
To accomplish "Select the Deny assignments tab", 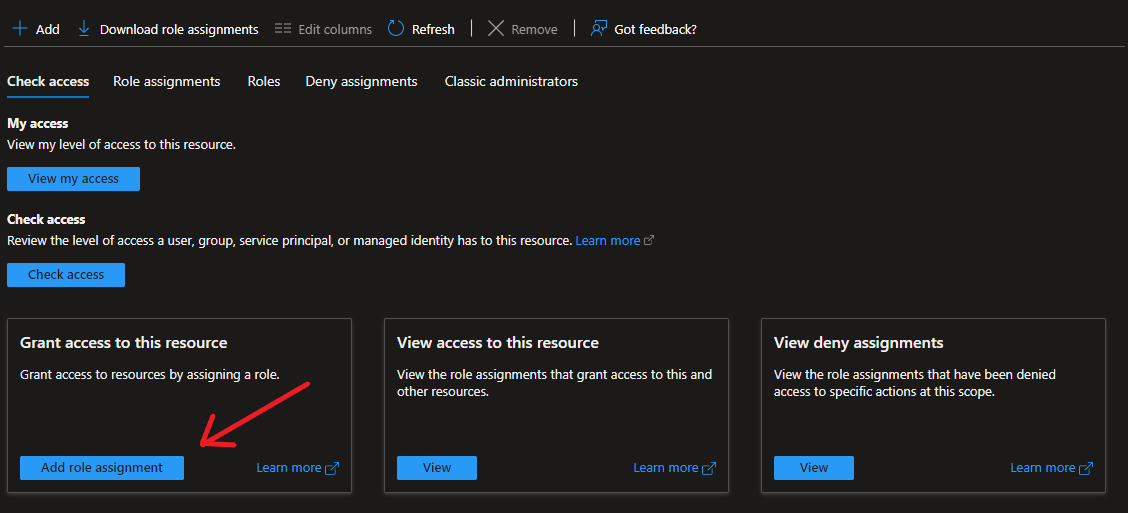I will click(x=361, y=81).
